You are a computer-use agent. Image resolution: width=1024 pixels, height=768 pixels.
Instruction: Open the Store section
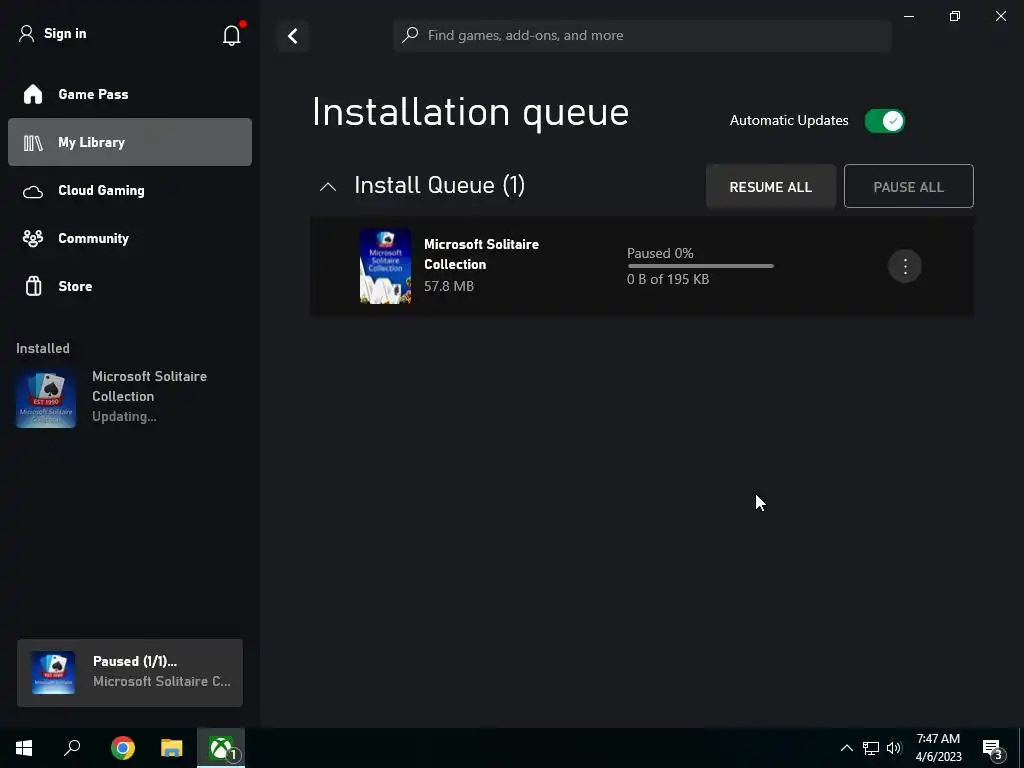[130, 286]
